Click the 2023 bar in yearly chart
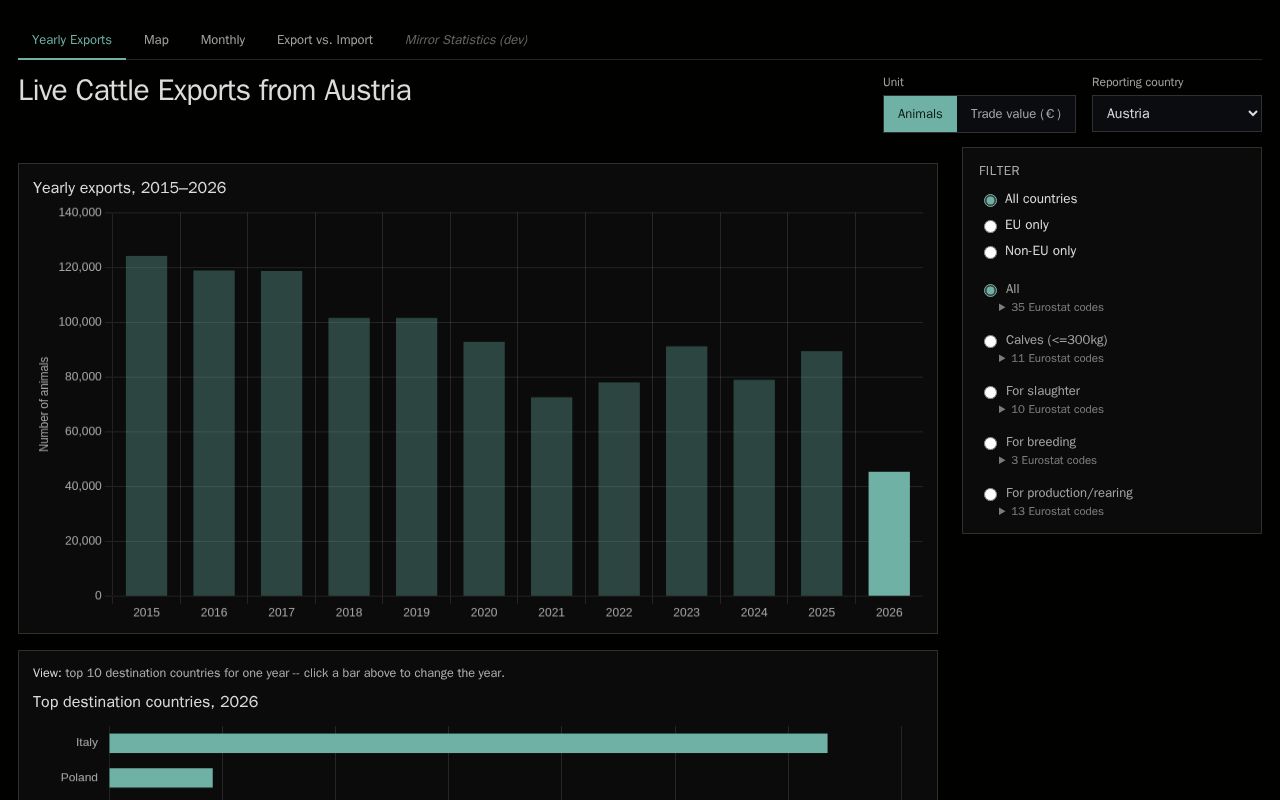 [686, 471]
